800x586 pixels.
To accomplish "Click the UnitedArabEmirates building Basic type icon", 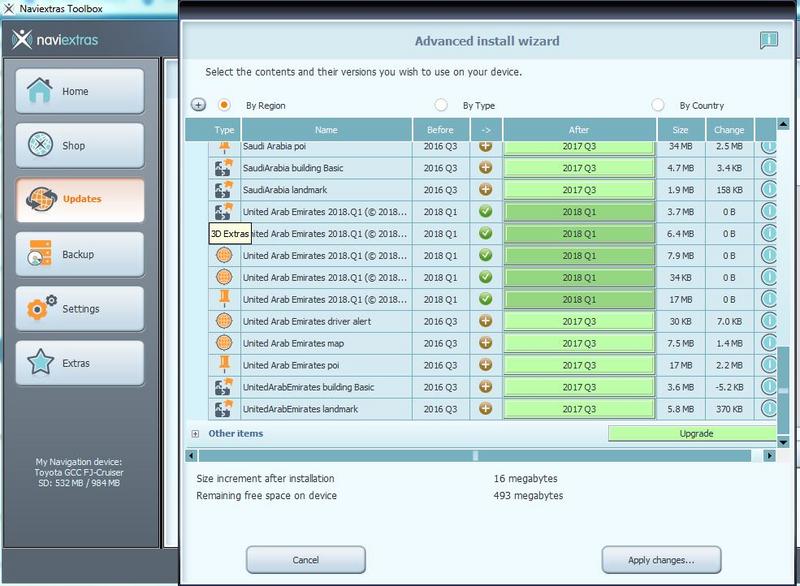I will [223, 387].
